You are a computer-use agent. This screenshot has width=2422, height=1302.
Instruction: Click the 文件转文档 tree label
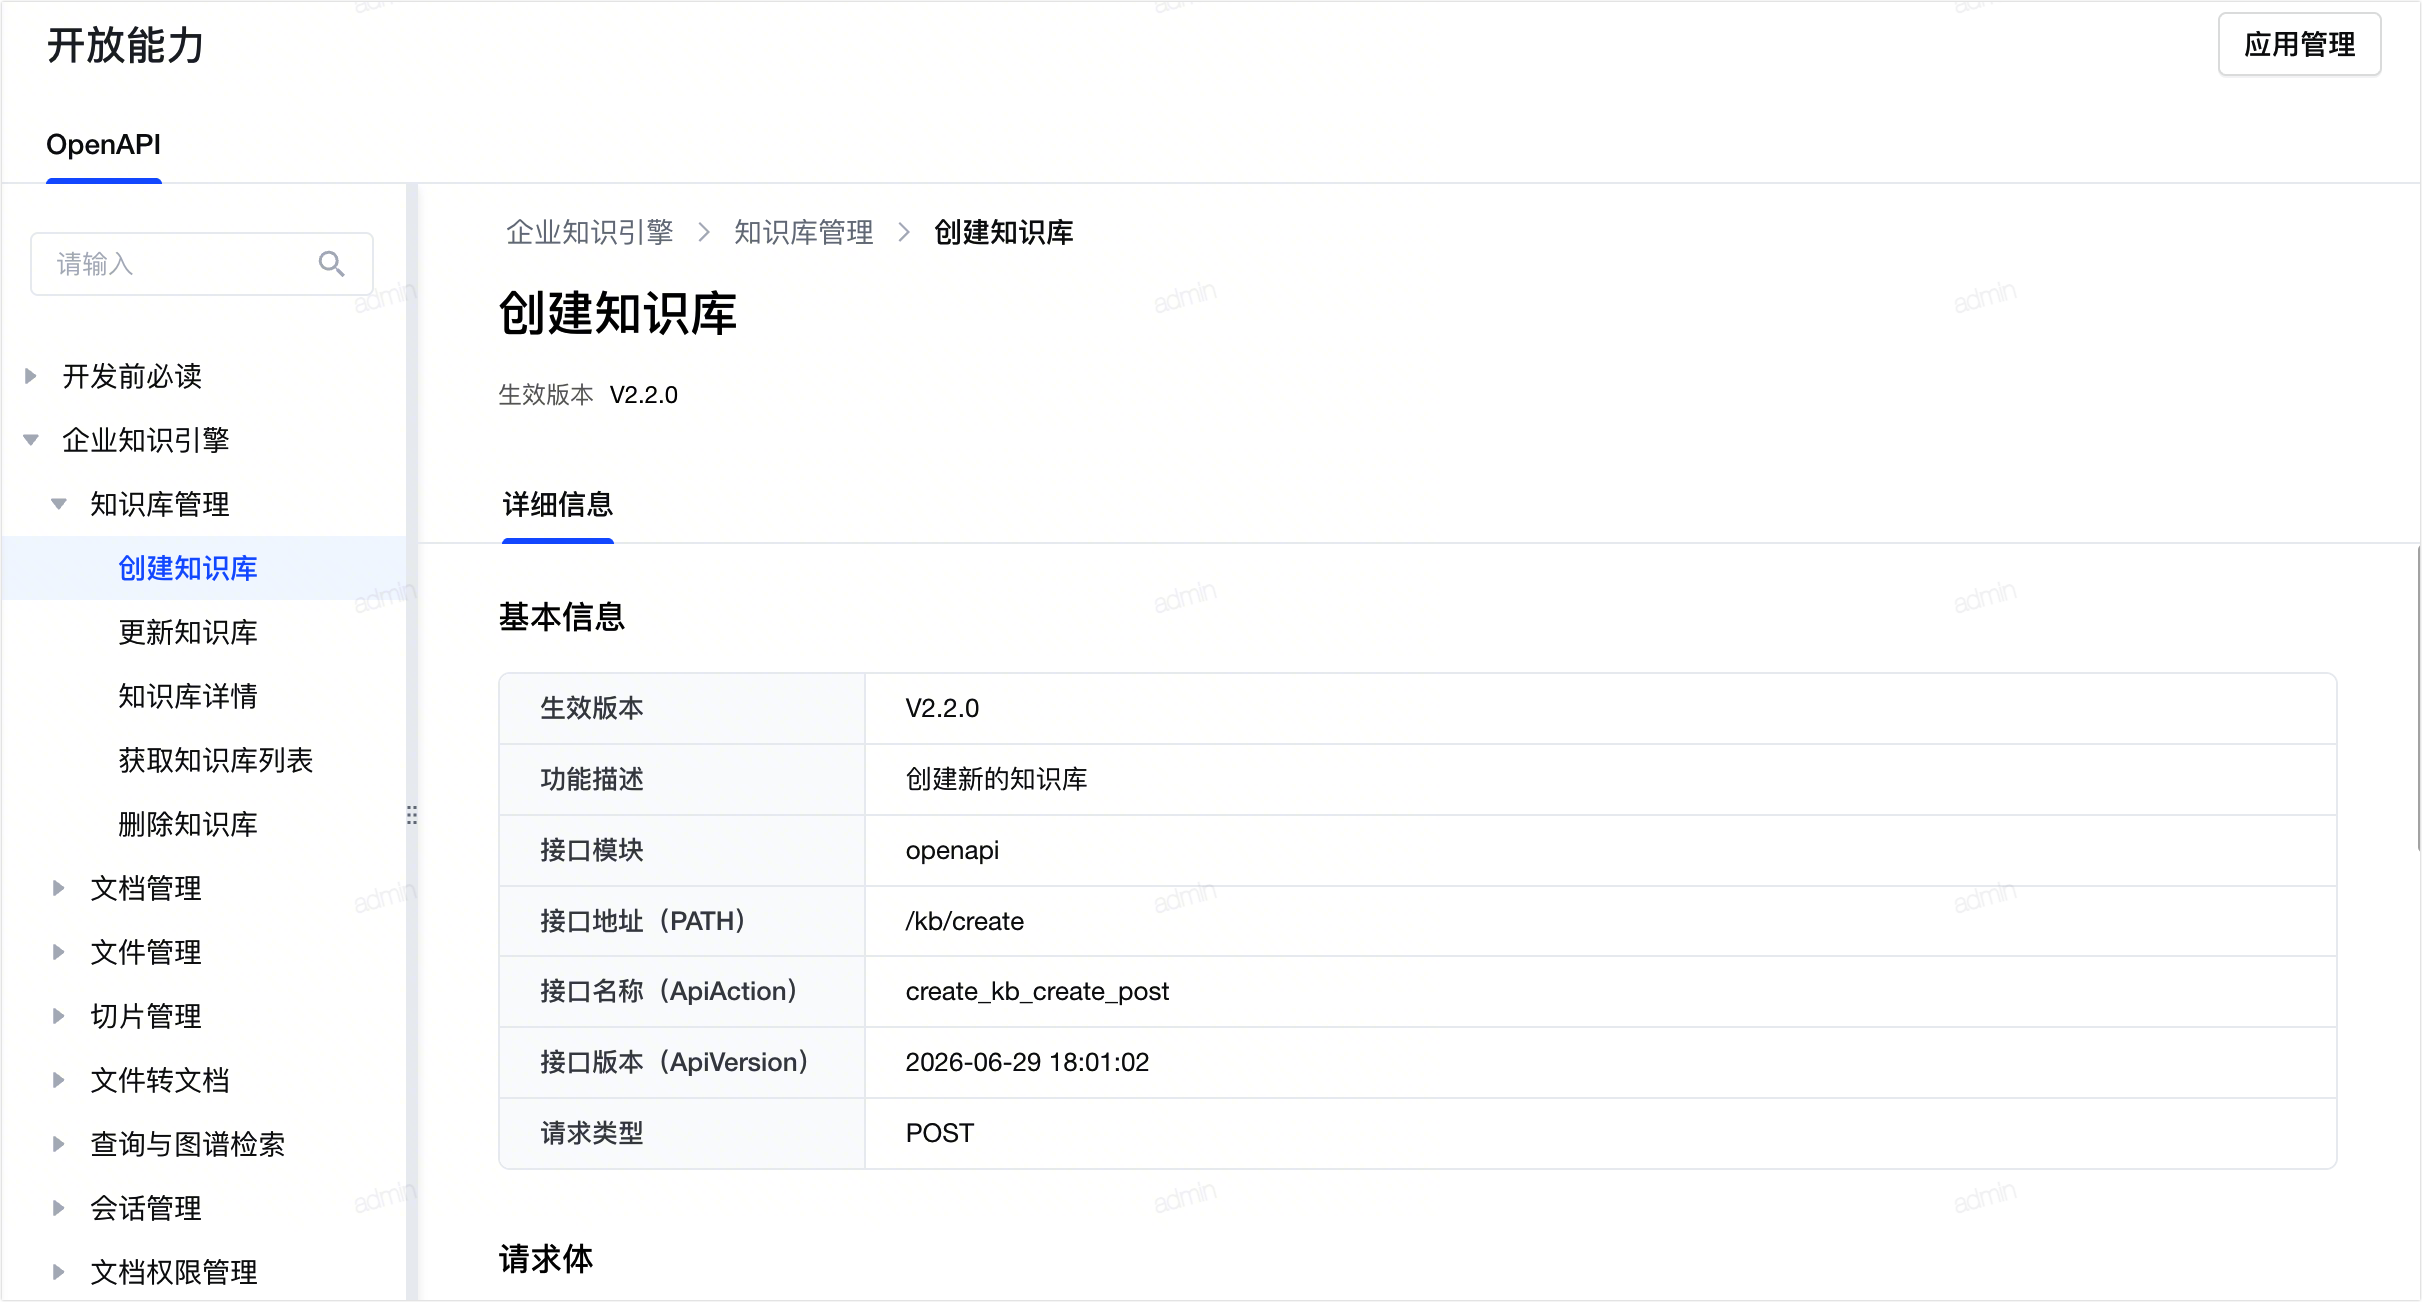160,1080
